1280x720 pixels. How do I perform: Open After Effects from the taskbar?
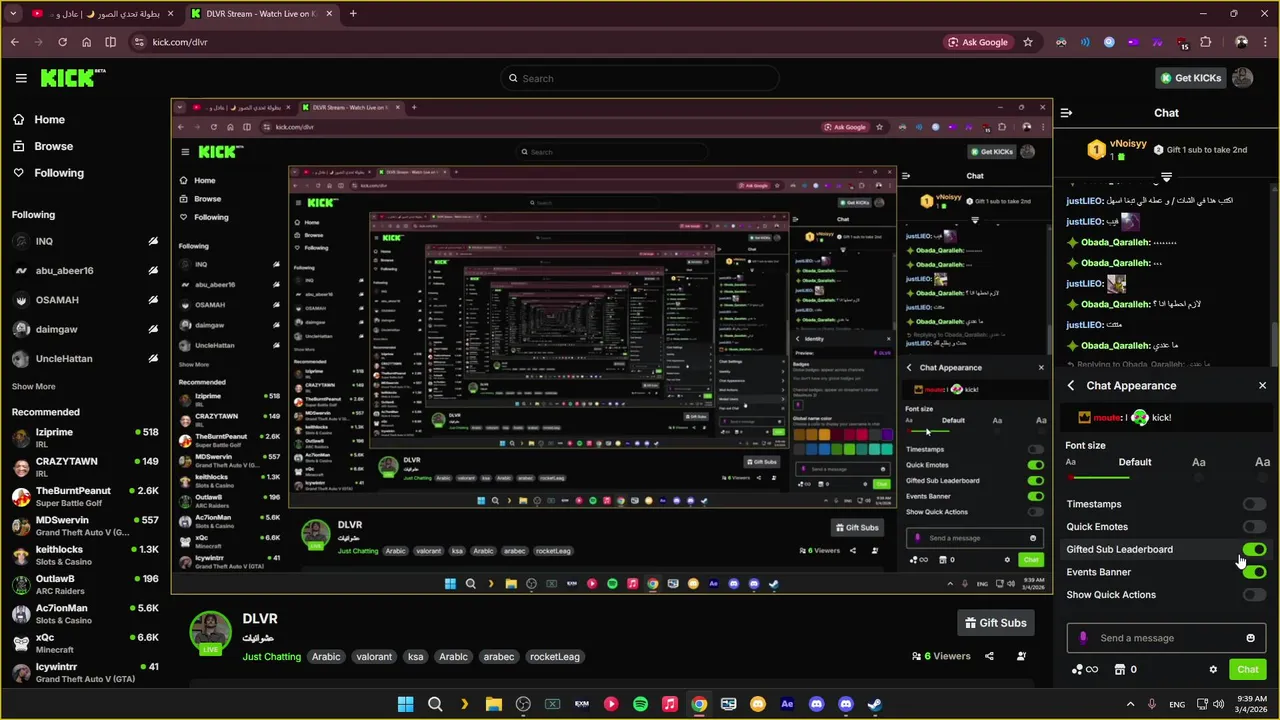[x=787, y=704]
